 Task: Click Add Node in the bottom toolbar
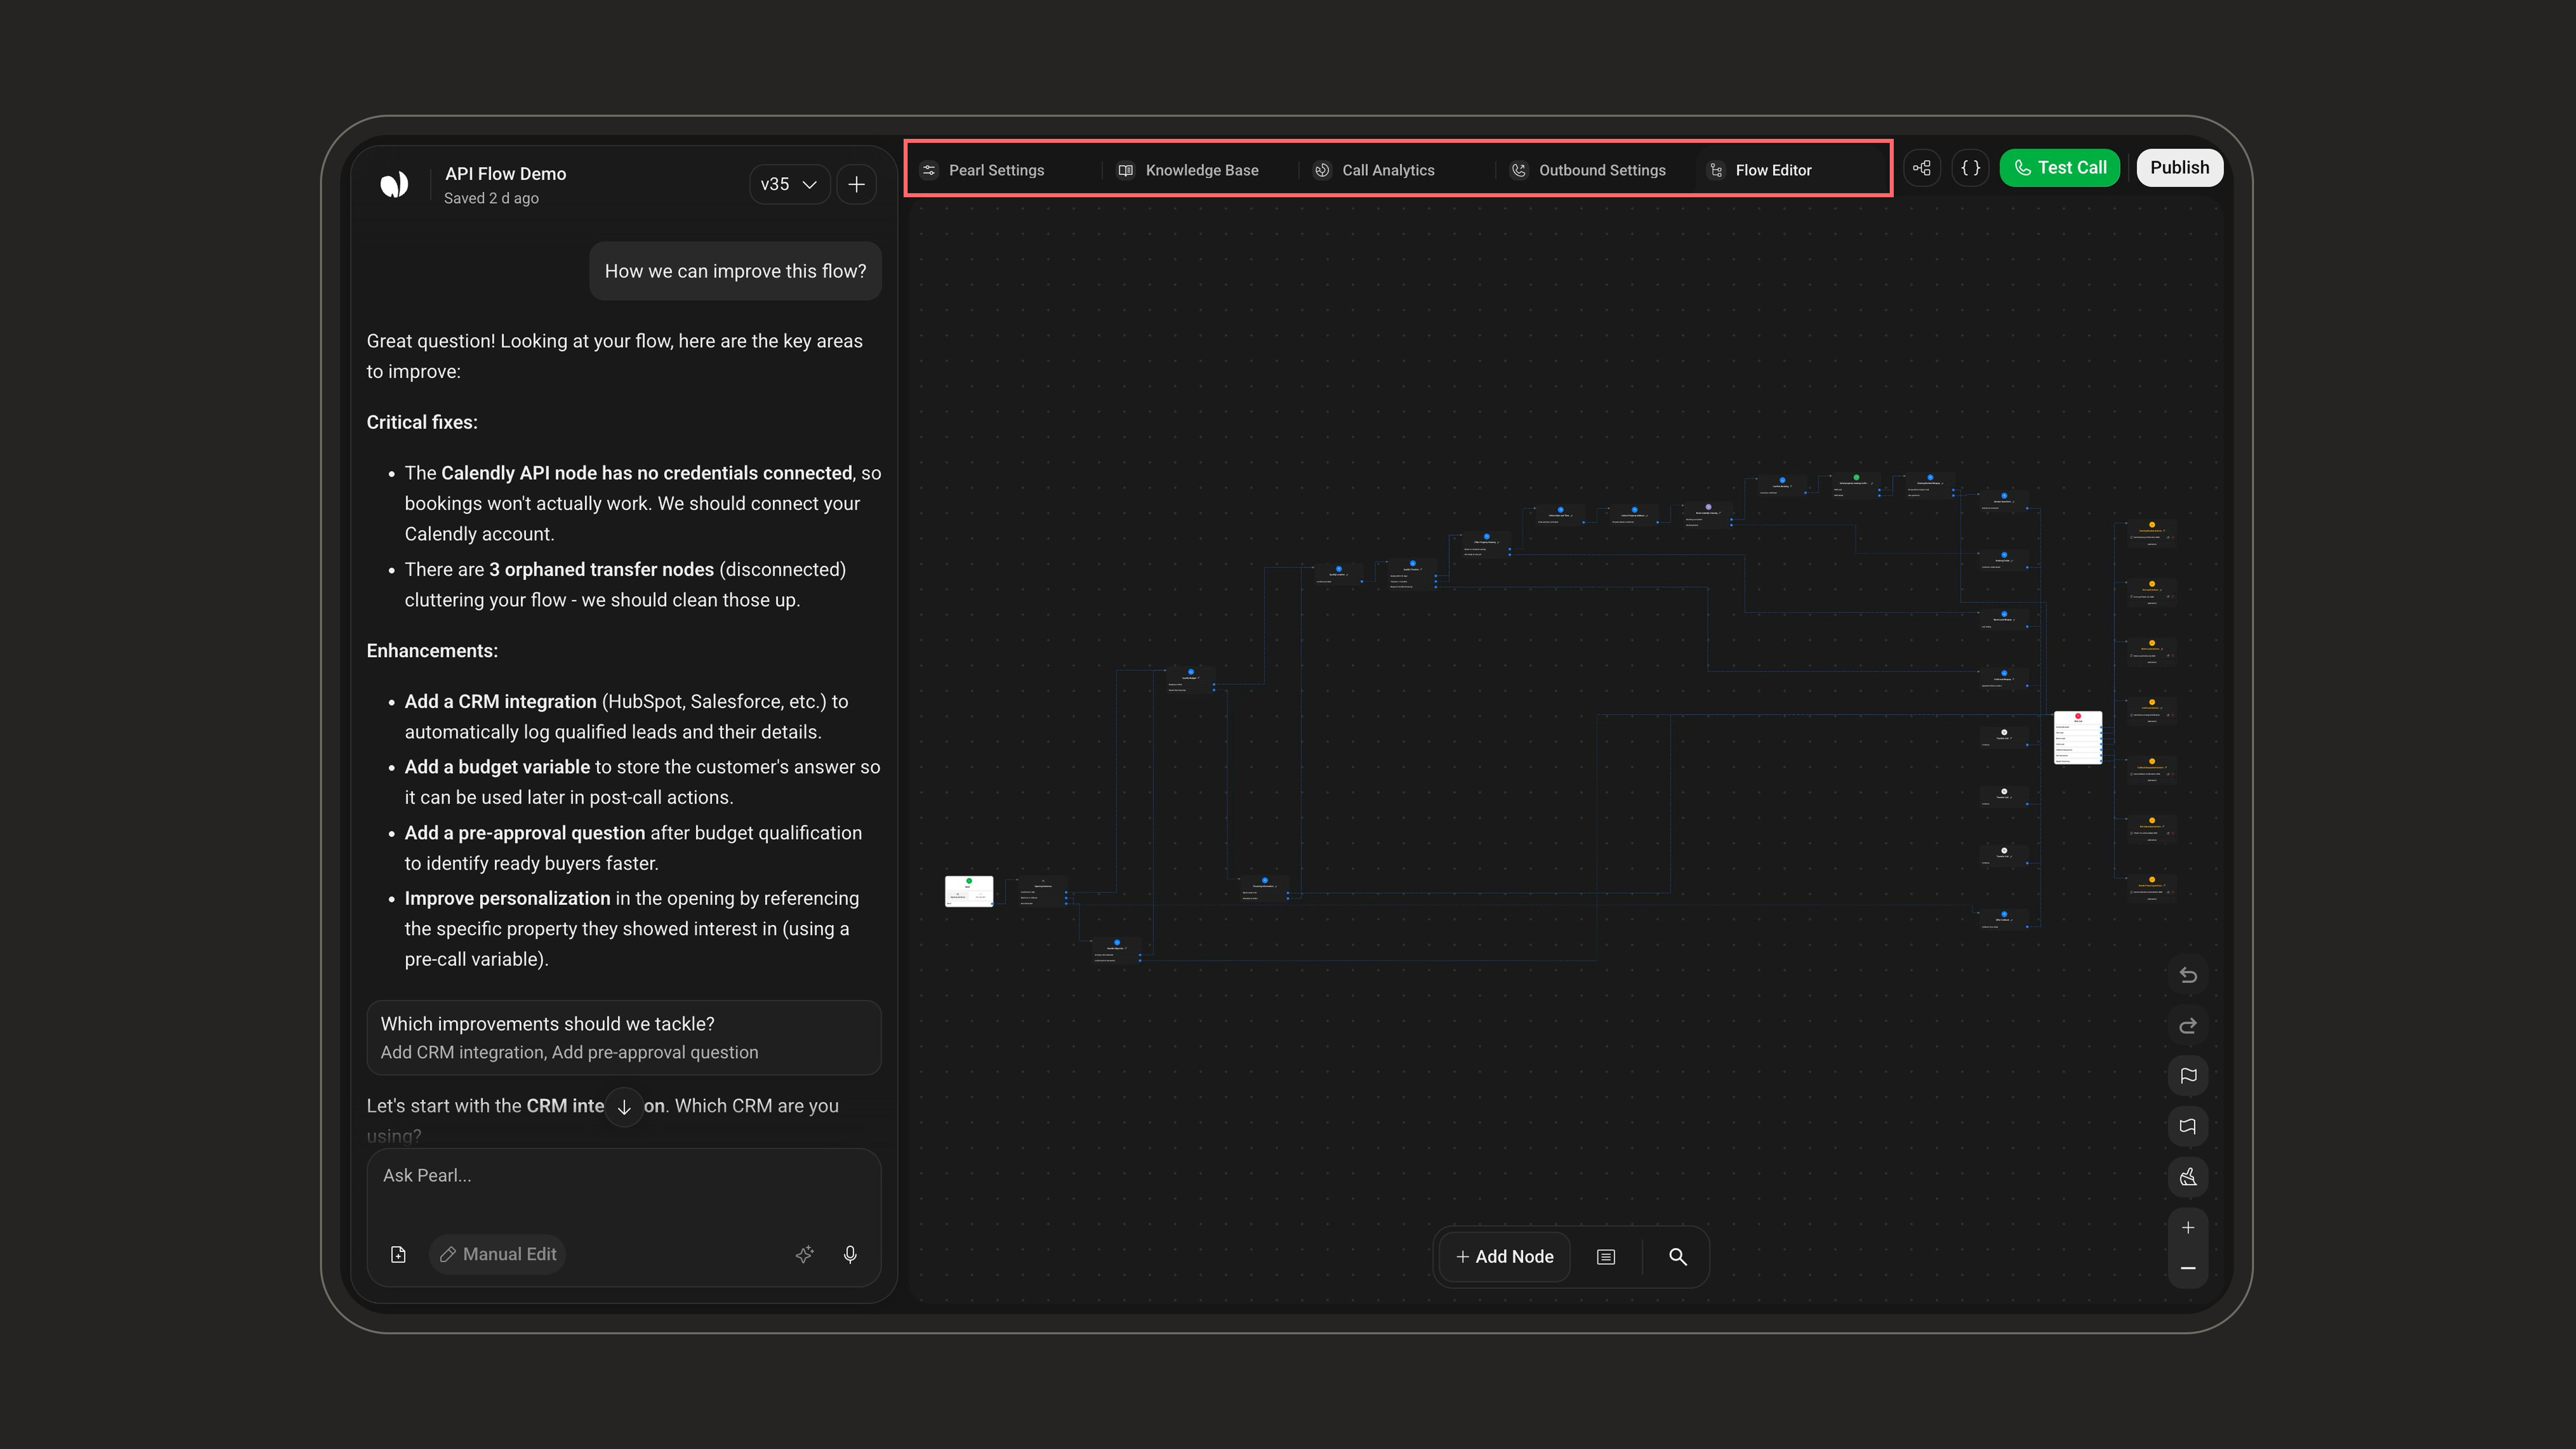point(1505,1257)
